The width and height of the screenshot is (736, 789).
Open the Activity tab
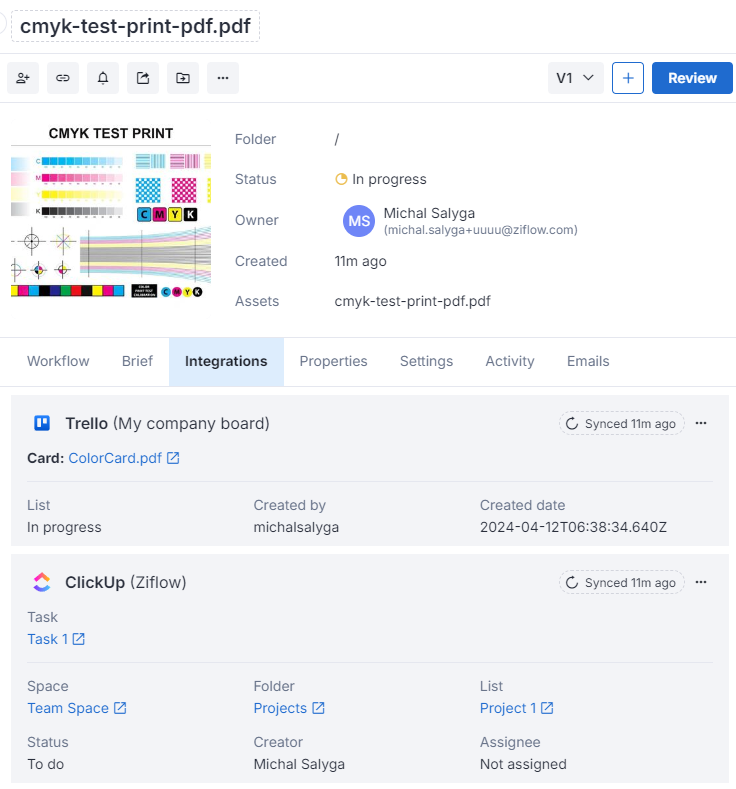510,361
